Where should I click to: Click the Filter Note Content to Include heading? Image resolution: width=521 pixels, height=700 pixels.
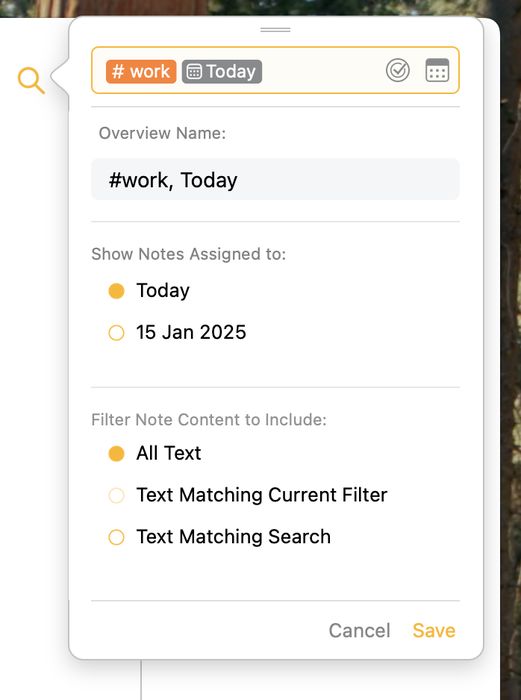[x=209, y=420]
